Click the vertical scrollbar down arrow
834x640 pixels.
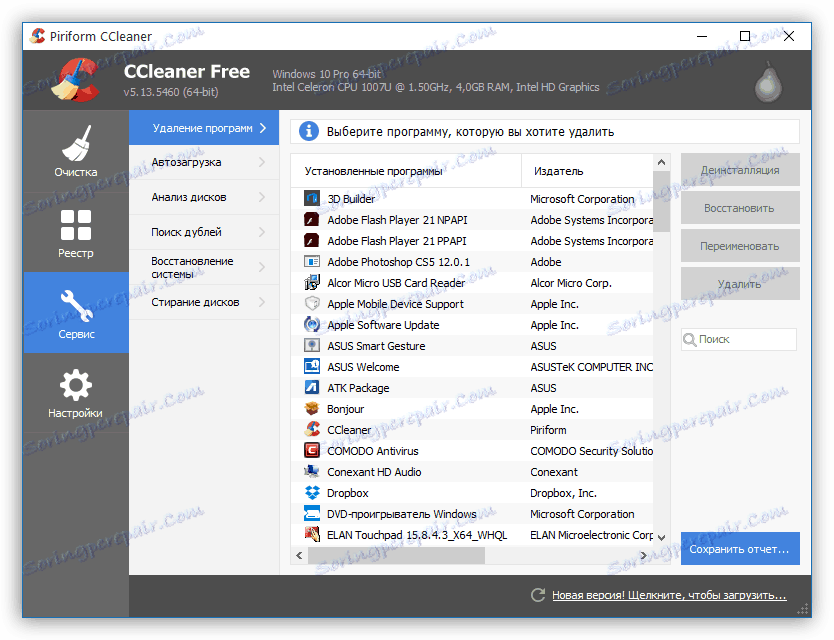coord(661,538)
